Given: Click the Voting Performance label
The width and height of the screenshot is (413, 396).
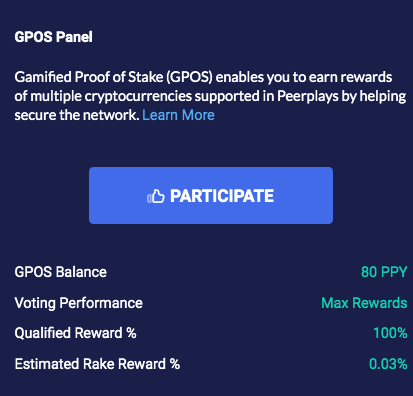Looking at the screenshot, I should click(x=79, y=303).
